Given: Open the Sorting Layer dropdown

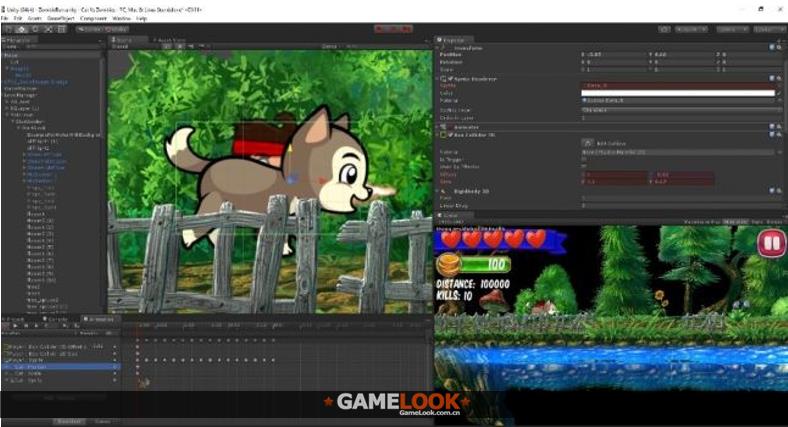Looking at the screenshot, I should click(x=682, y=110).
